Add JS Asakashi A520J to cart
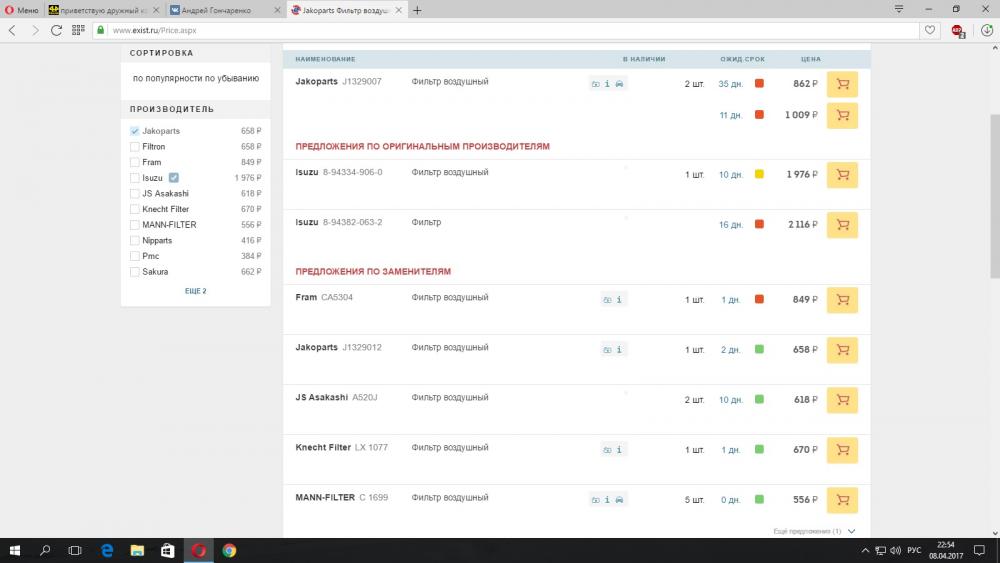The width and height of the screenshot is (1000, 563). 842,400
